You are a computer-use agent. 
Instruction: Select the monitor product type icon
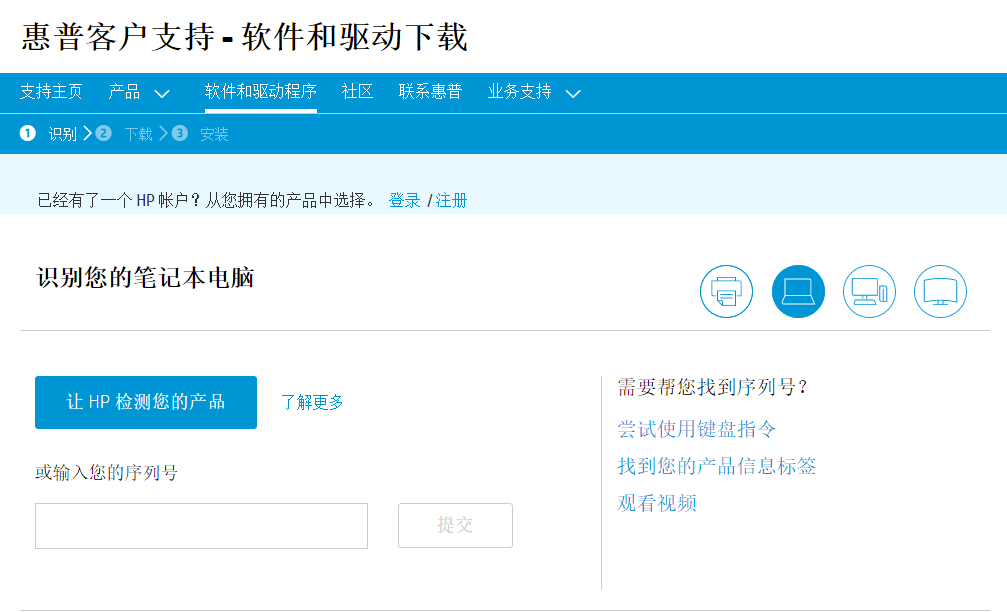[940, 292]
